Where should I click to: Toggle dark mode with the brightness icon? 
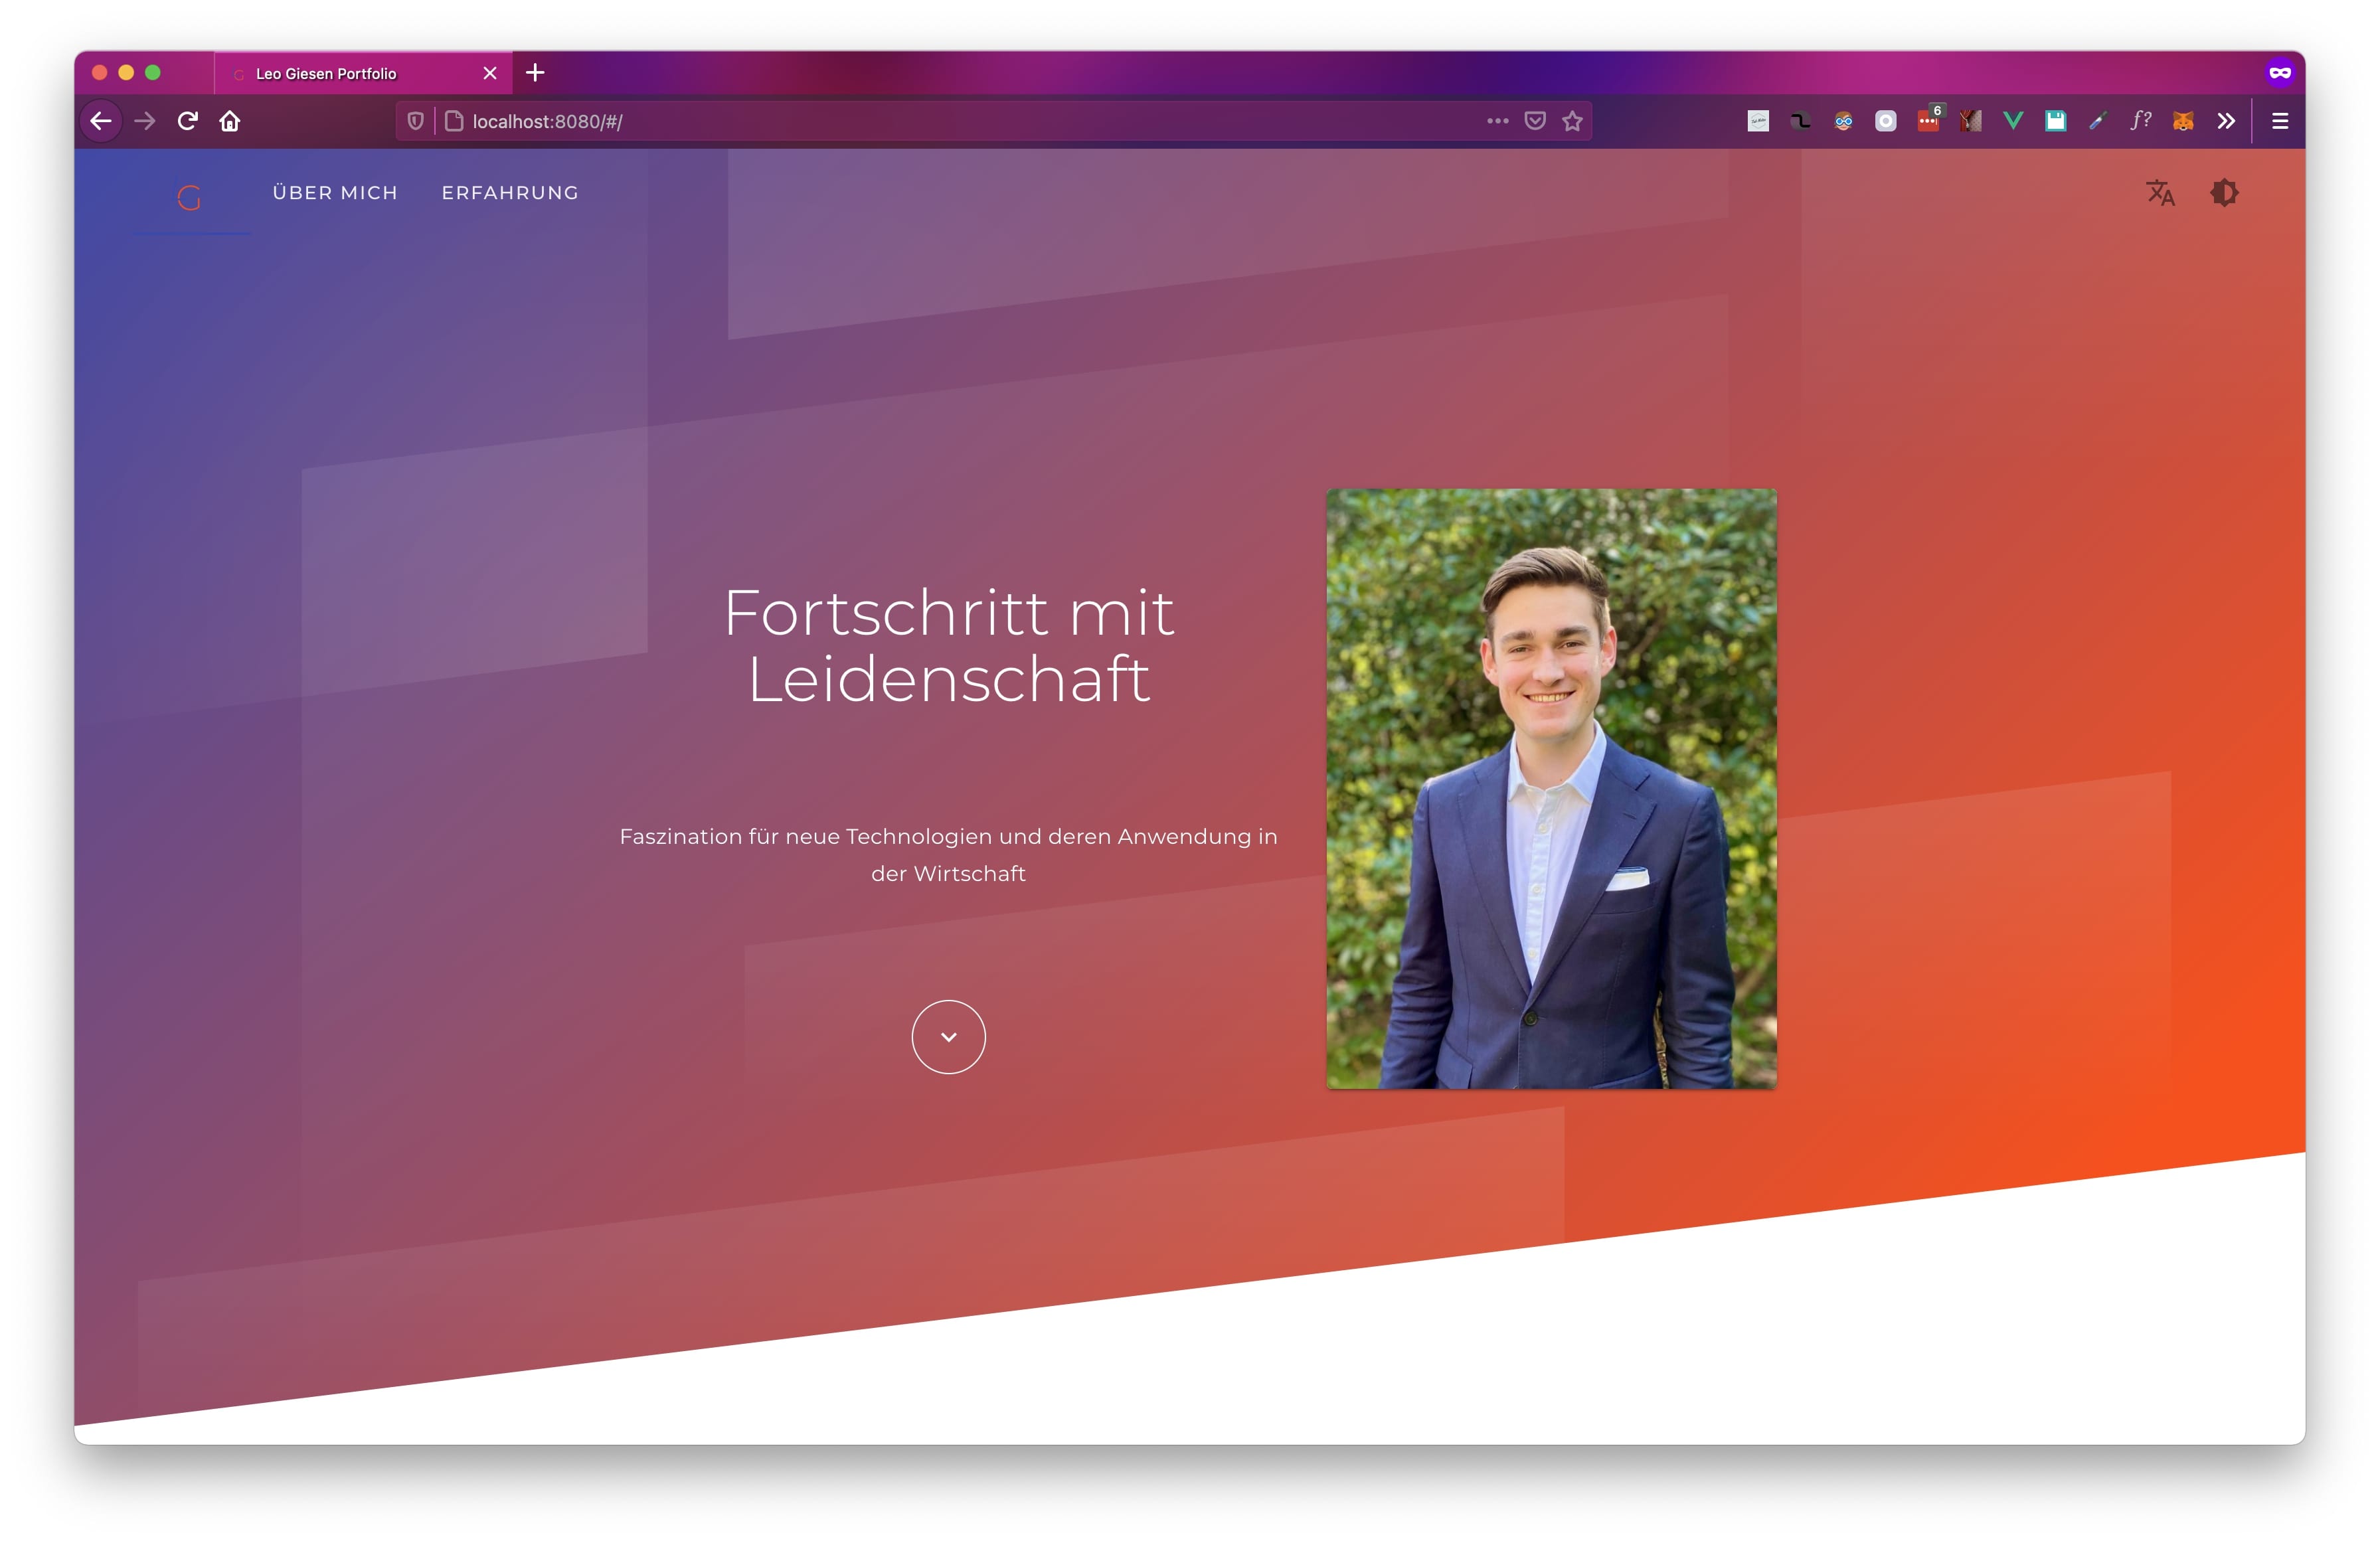[x=2224, y=193]
